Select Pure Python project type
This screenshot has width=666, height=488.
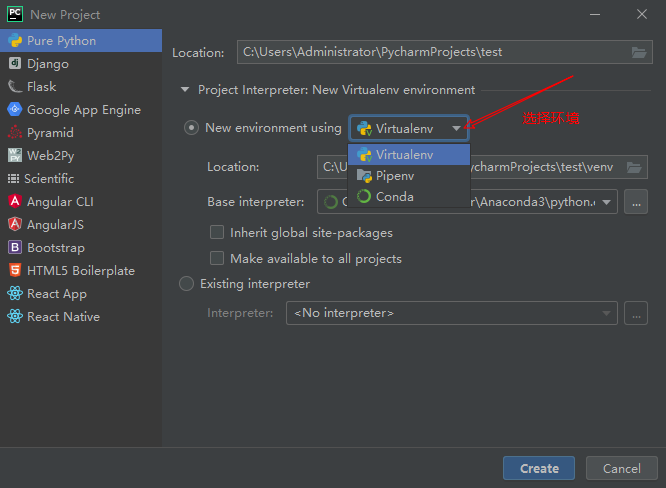pyautogui.click(x=81, y=41)
